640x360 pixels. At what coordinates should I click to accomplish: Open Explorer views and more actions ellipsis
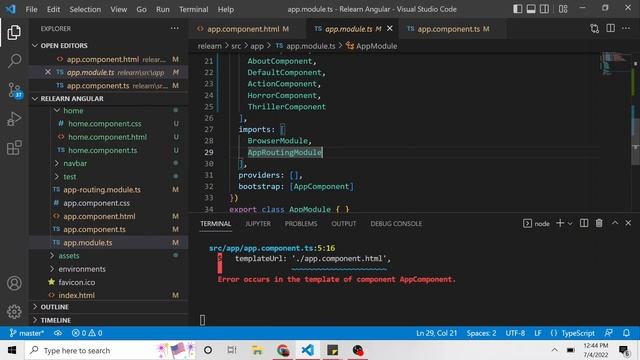click(x=175, y=28)
